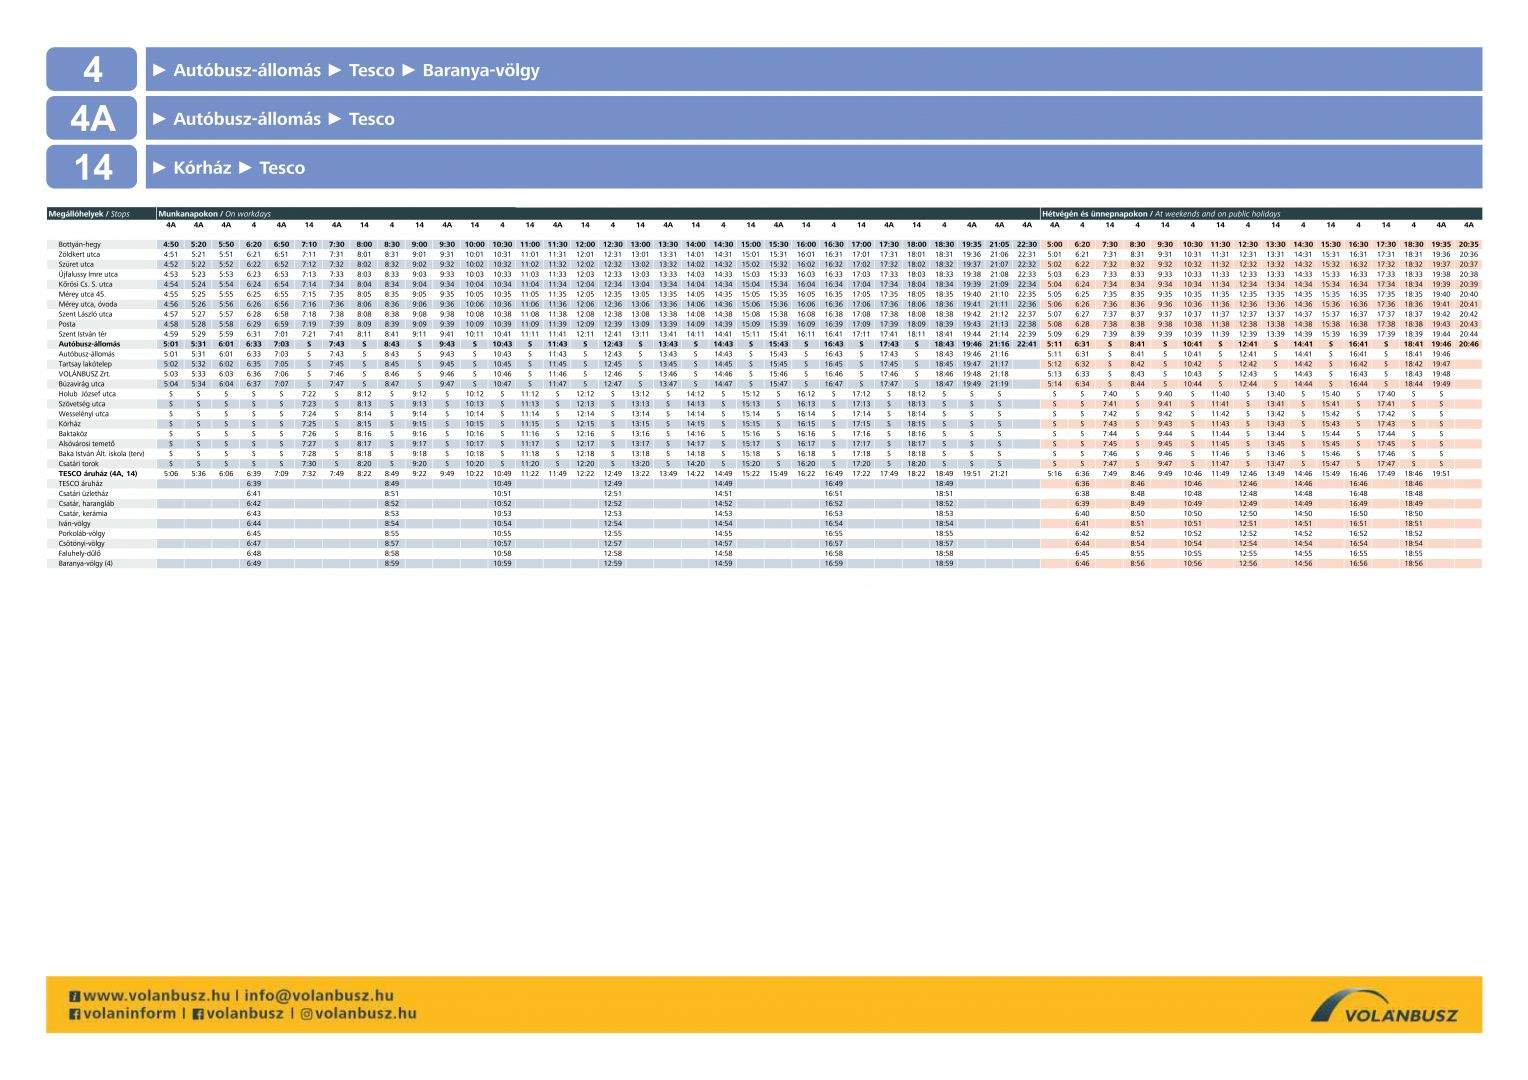The image size is (1528, 1080).
Task: Select the Kórház ► Tesco route banner
Action: 814,167
